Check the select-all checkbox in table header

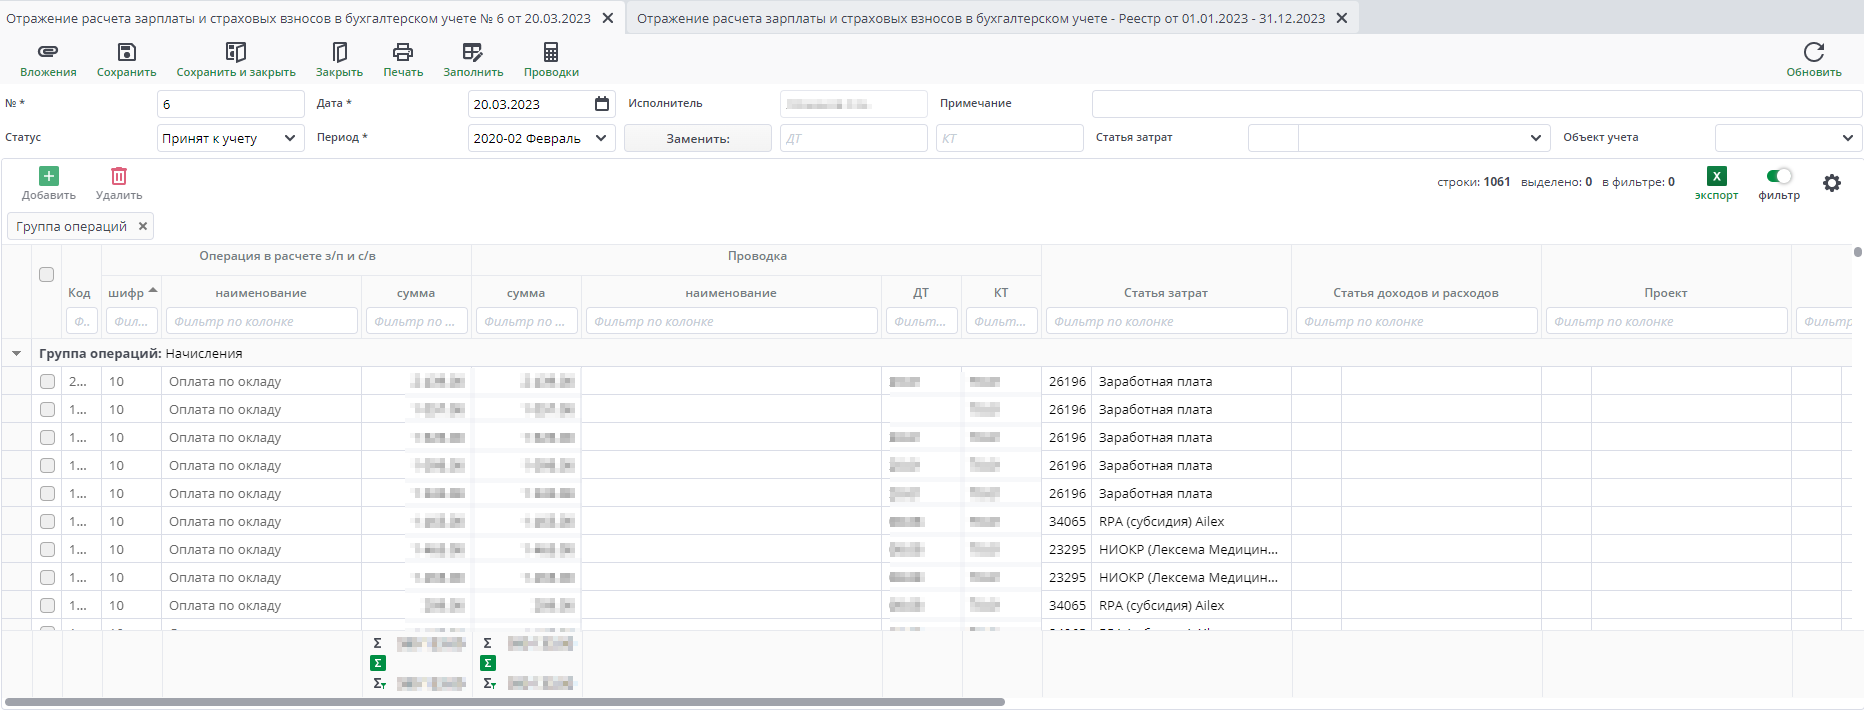point(46,274)
